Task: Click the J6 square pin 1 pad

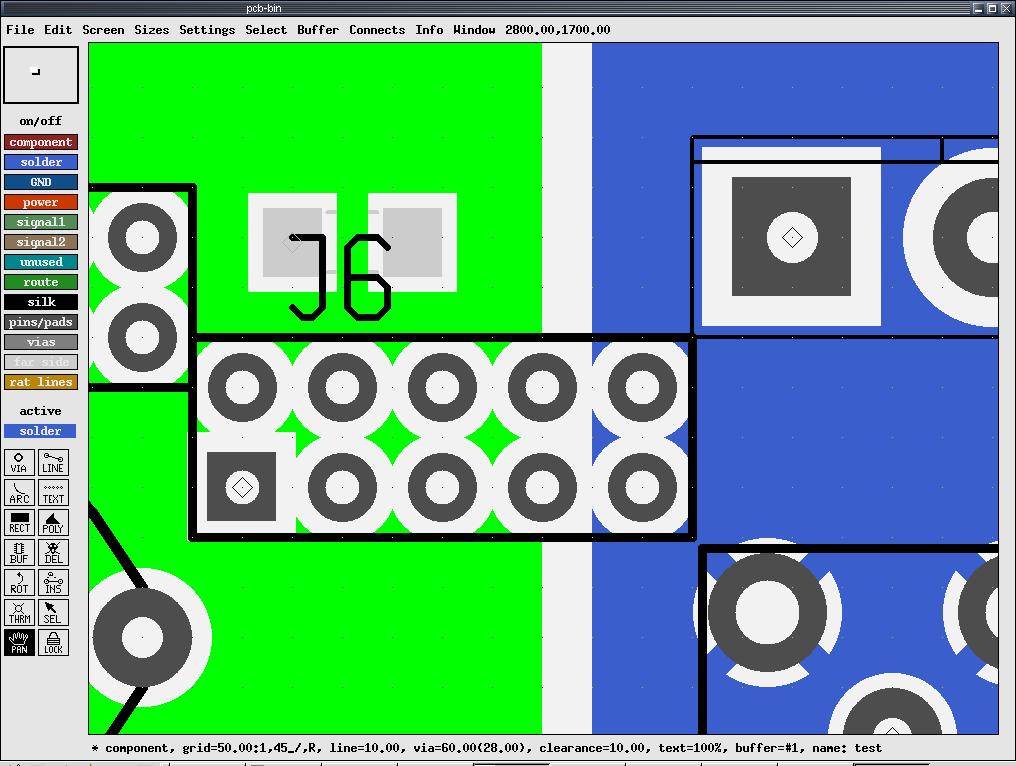Action: tap(242, 487)
